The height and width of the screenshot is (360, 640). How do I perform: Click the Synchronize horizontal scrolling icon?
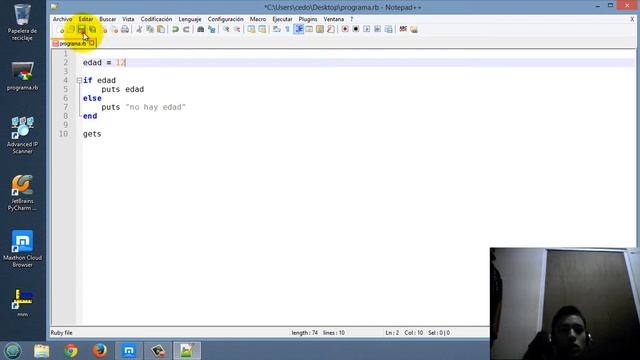[262, 29]
